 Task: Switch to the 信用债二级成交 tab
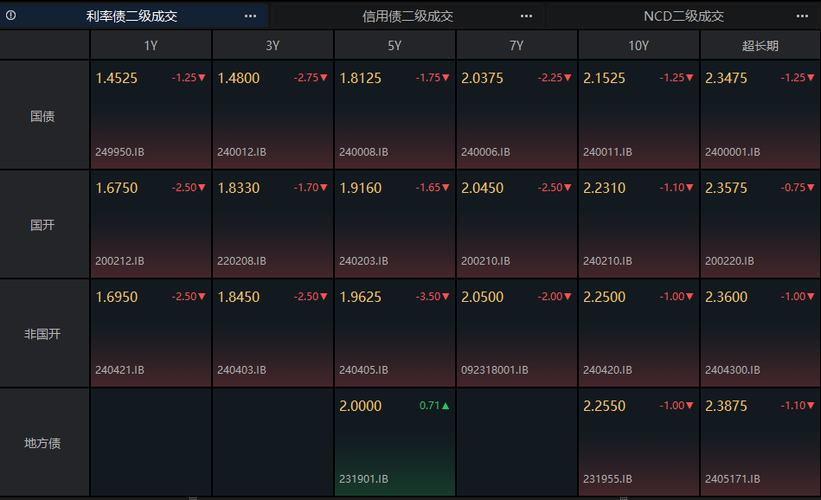pos(408,16)
